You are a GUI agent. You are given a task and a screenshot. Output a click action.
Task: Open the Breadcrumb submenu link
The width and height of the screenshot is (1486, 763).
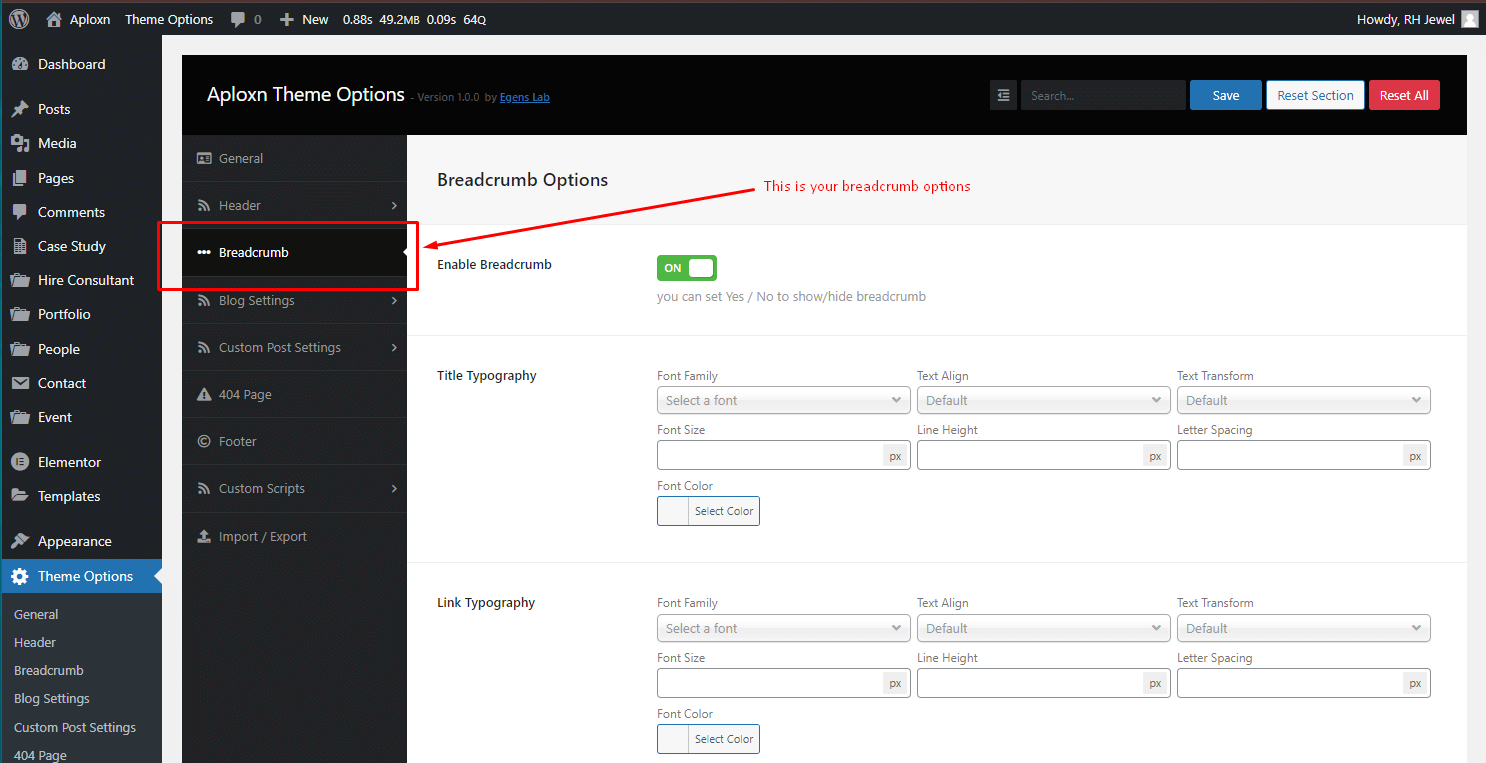49,670
